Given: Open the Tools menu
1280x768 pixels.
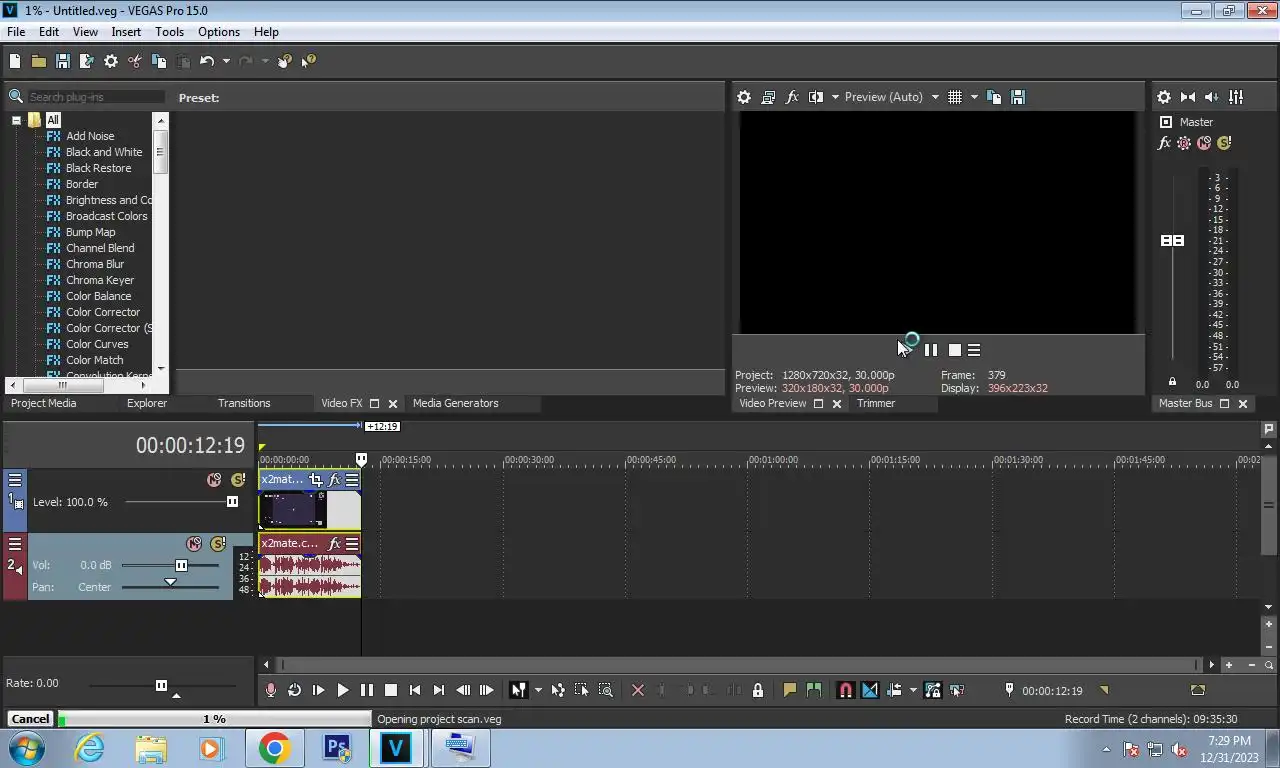Looking at the screenshot, I should 169,32.
